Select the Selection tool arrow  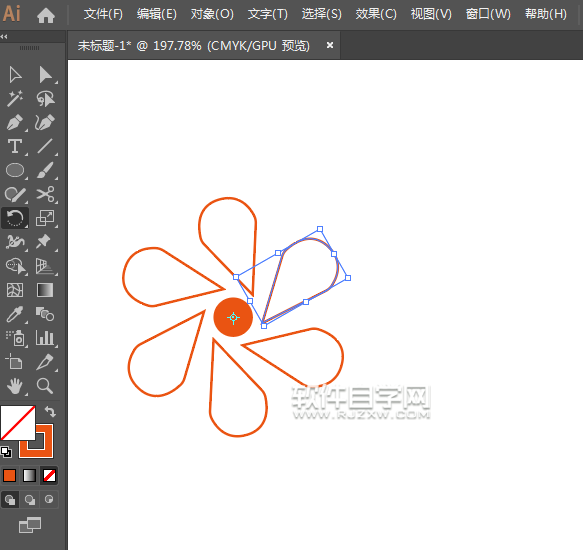(x=15, y=75)
